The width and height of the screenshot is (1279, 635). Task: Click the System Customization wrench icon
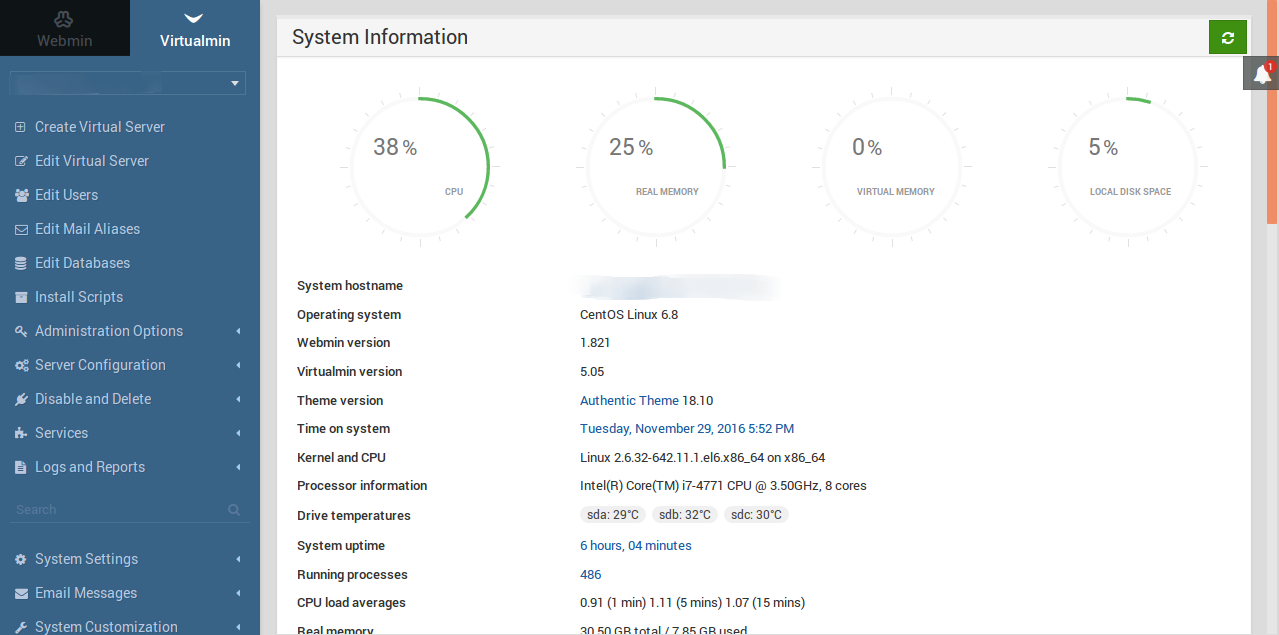point(21,627)
